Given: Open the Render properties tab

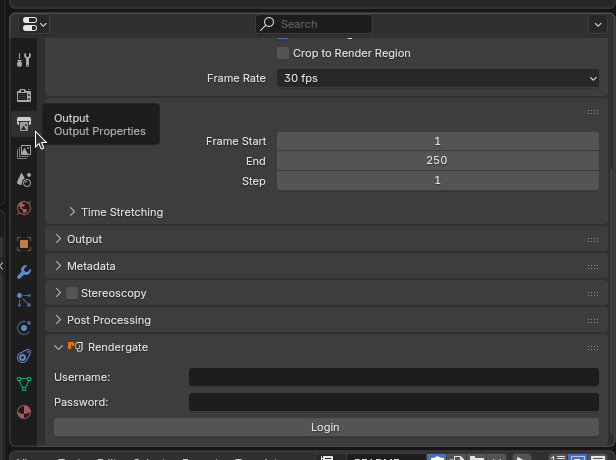Looking at the screenshot, I should [x=24, y=95].
